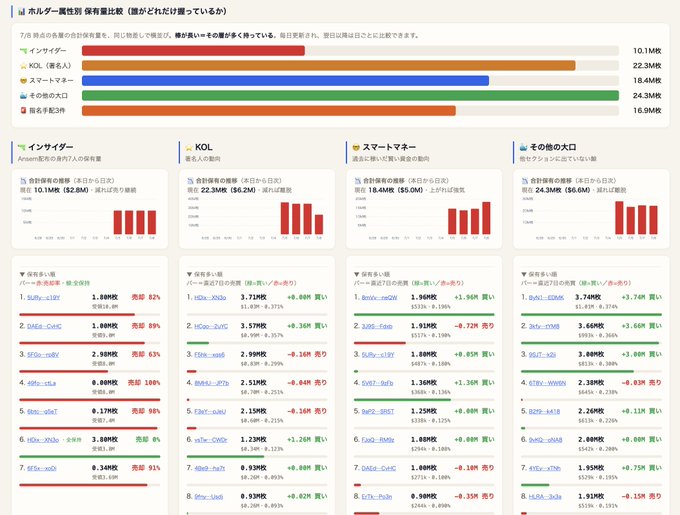This screenshot has height=515, width=680.
Task: Click the スマートマネー emoji in the comparison bar list
Action: 23,81
